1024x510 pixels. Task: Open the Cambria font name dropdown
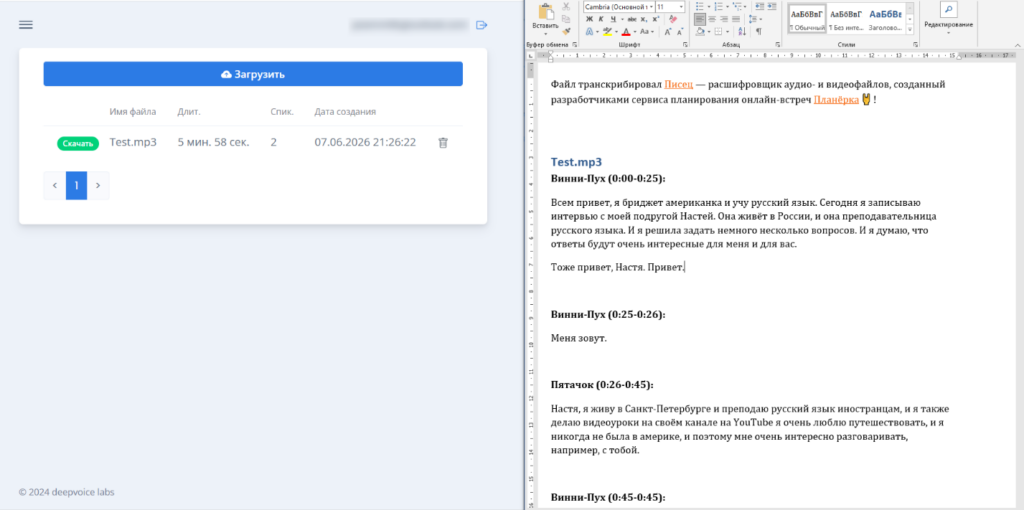point(651,7)
